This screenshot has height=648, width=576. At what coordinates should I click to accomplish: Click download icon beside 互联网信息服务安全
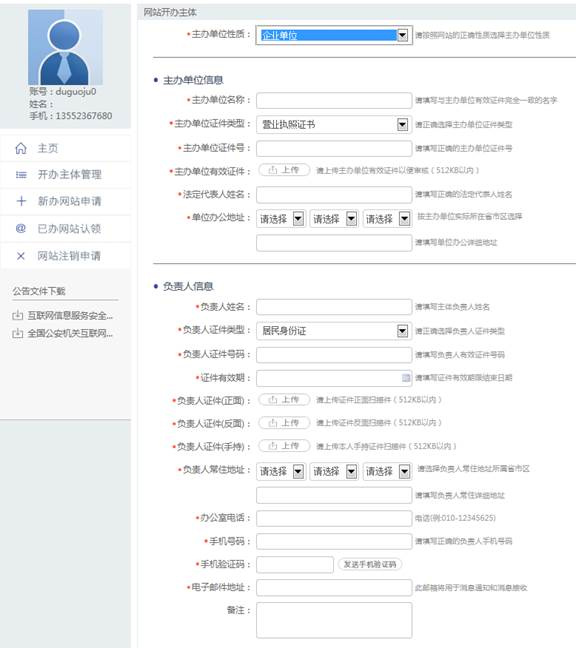[17, 316]
